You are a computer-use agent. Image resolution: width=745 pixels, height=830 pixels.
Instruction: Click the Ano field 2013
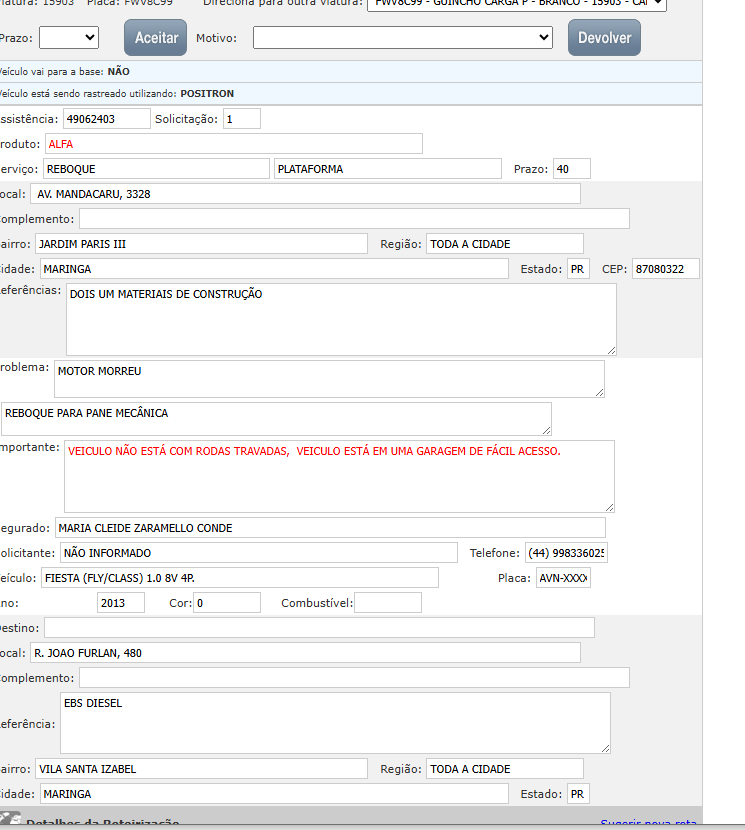(121, 602)
